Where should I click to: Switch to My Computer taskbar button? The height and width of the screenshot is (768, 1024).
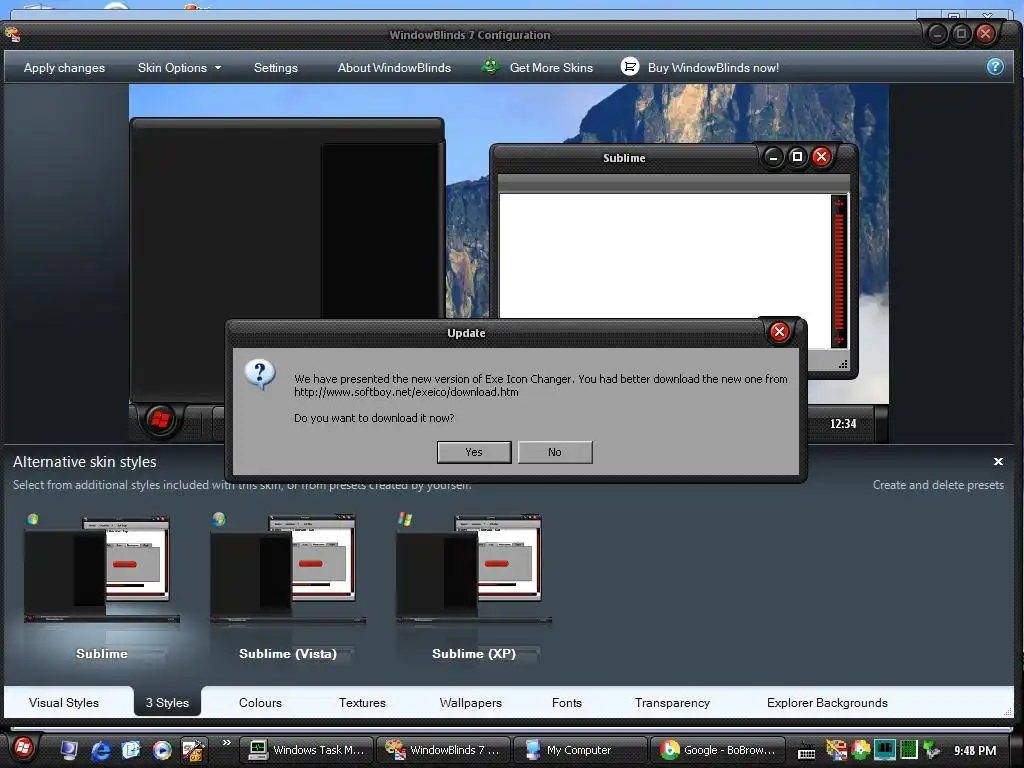coord(579,750)
